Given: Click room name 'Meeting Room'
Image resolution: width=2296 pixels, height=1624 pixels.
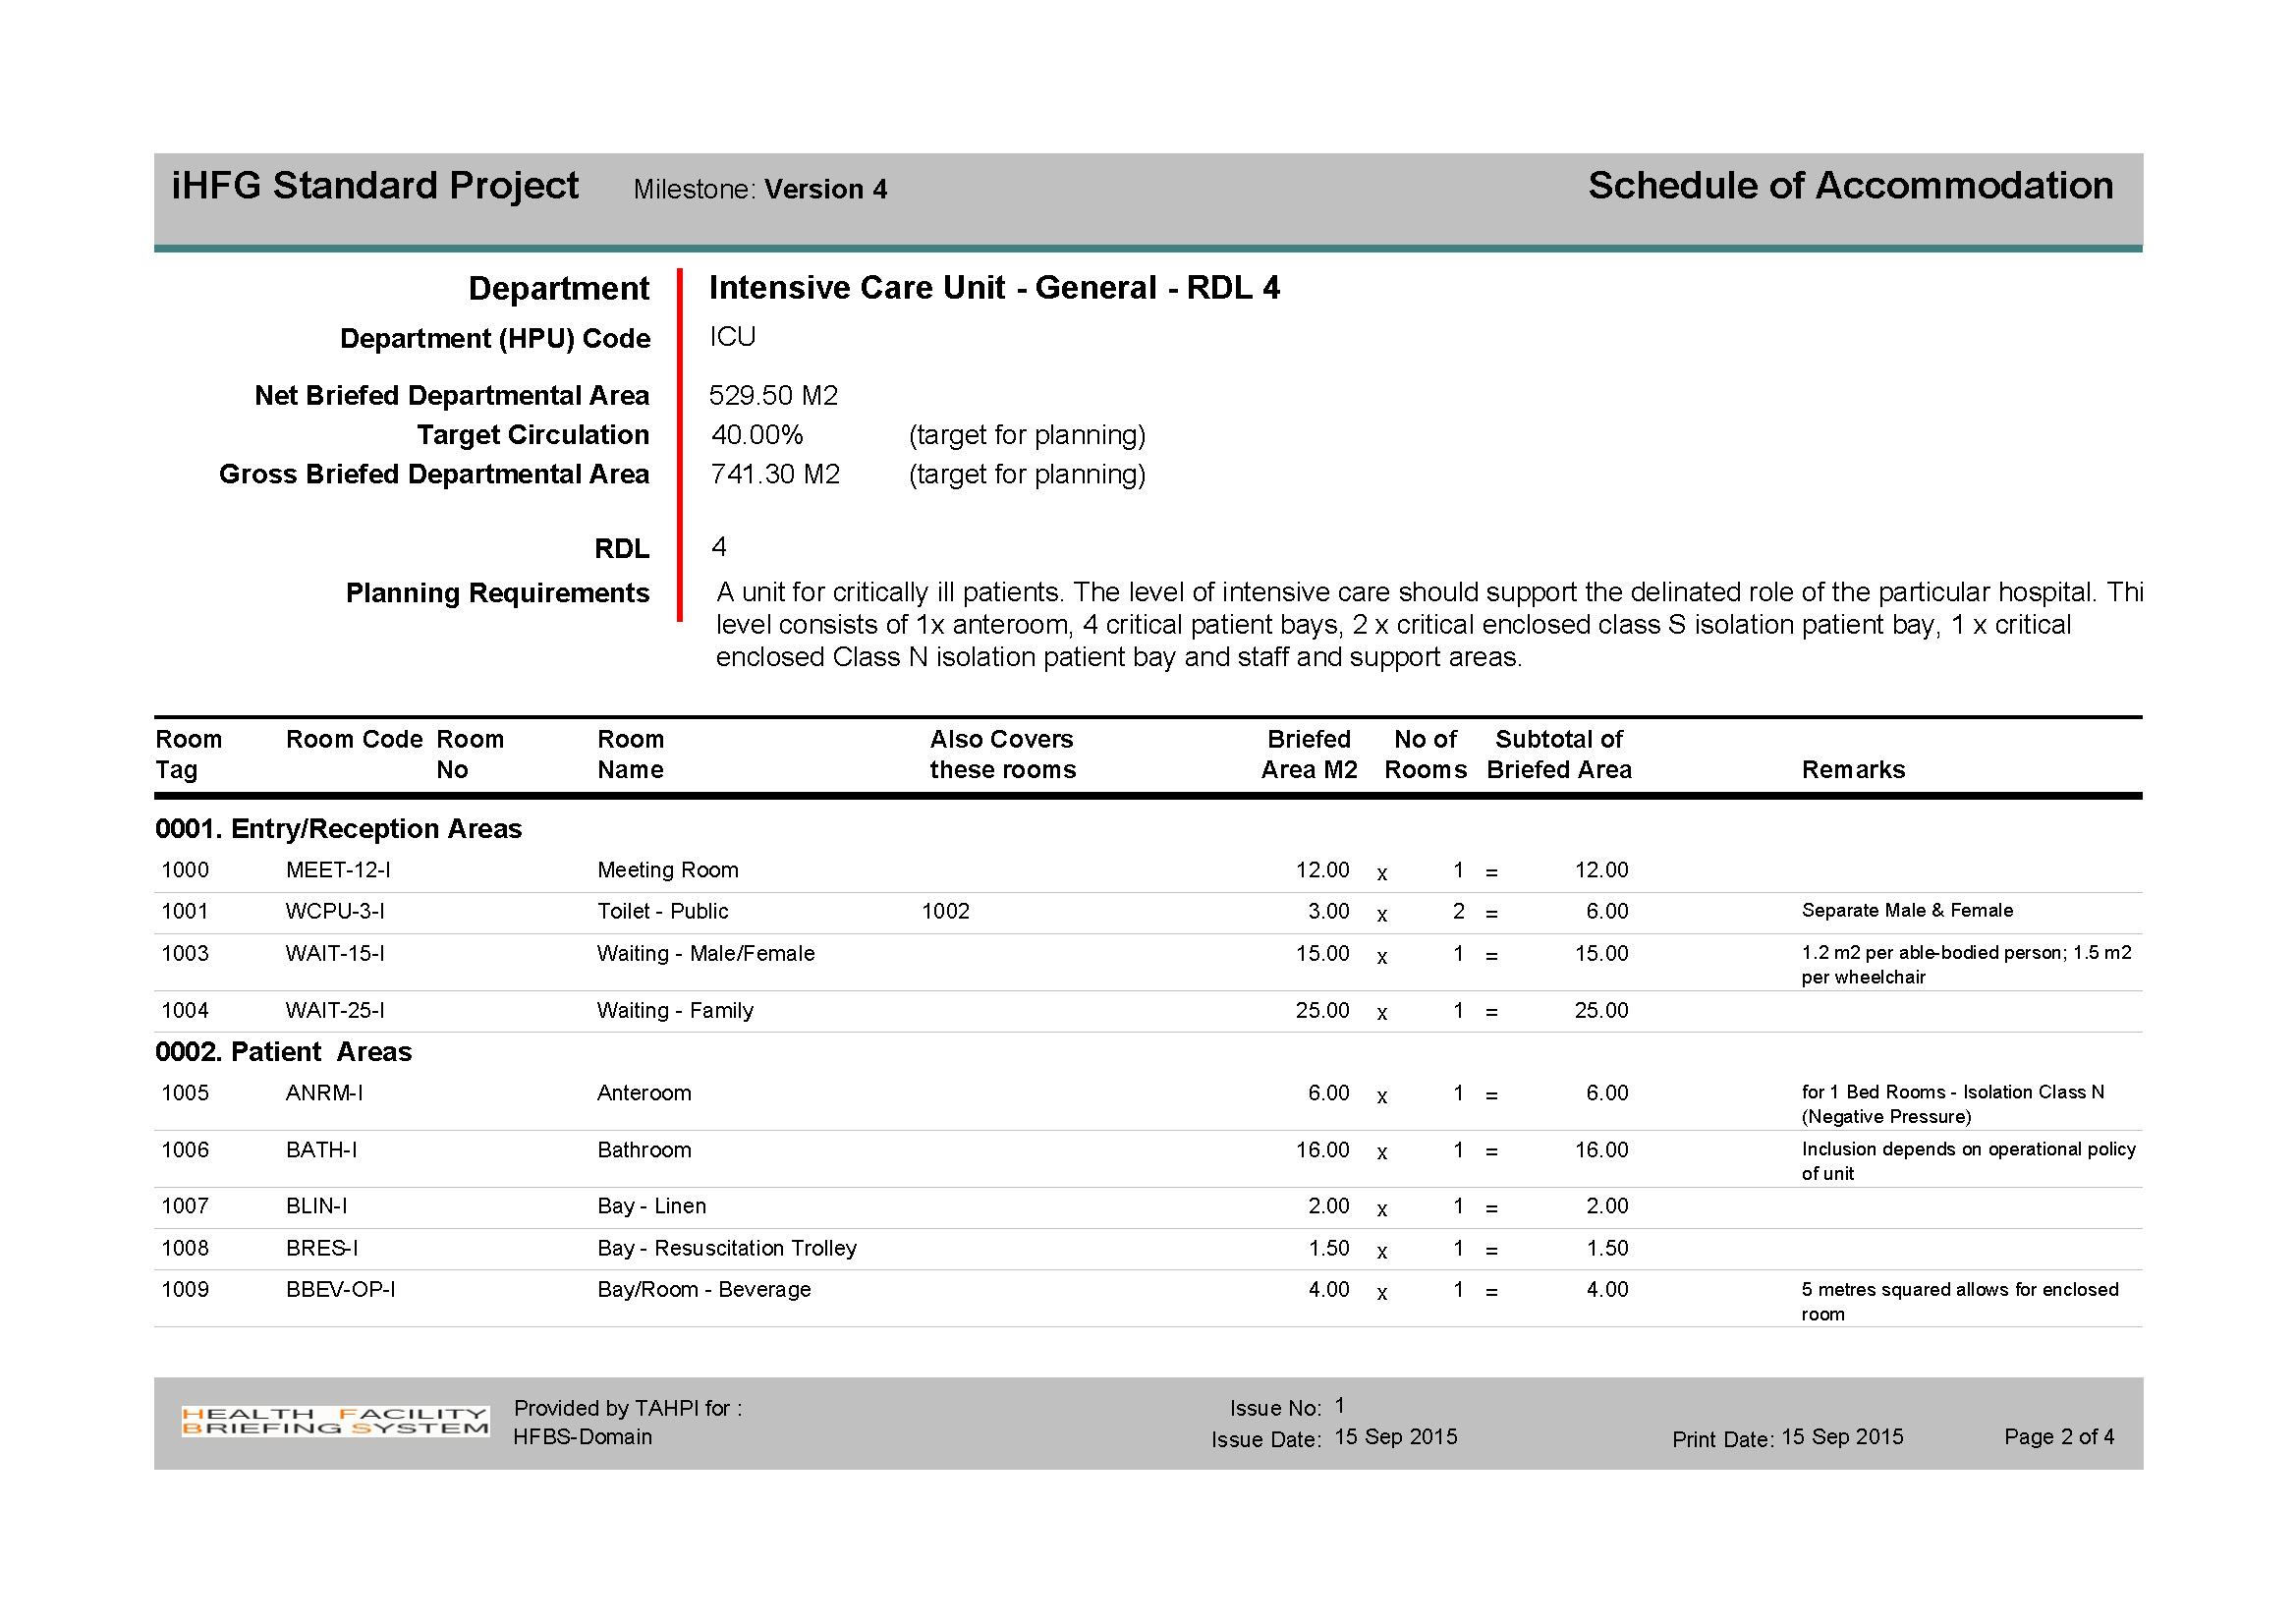Looking at the screenshot, I should click(x=668, y=870).
